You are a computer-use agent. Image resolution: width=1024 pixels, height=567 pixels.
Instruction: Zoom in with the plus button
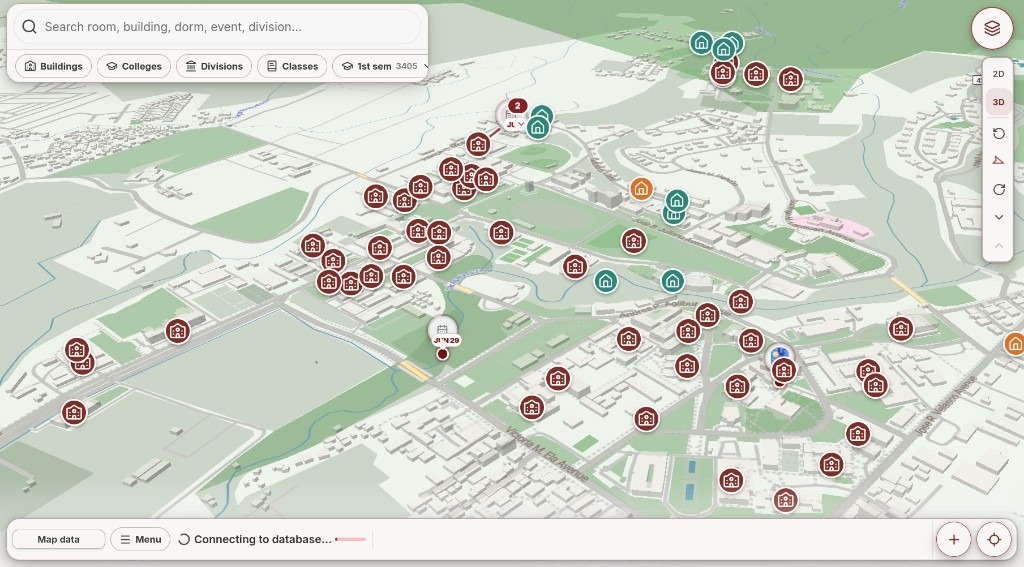click(953, 540)
